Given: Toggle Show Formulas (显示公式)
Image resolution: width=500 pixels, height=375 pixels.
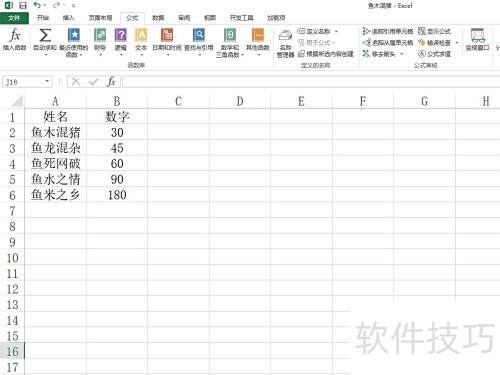Looking at the screenshot, I should [434, 32].
